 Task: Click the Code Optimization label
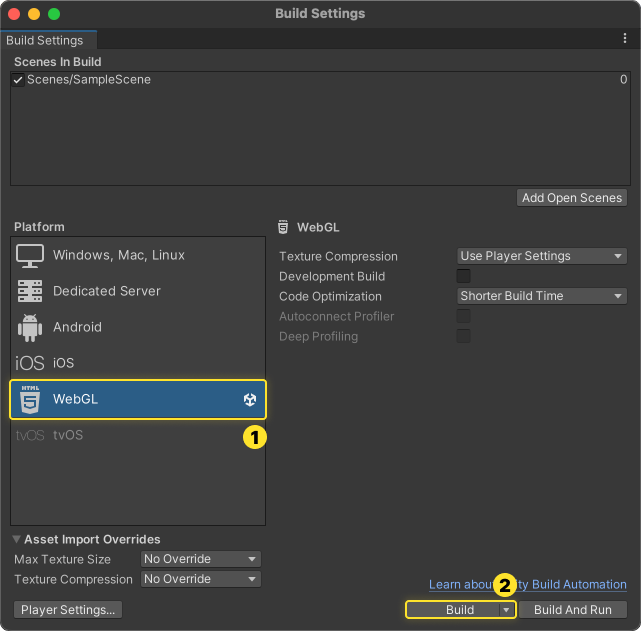[x=330, y=297]
